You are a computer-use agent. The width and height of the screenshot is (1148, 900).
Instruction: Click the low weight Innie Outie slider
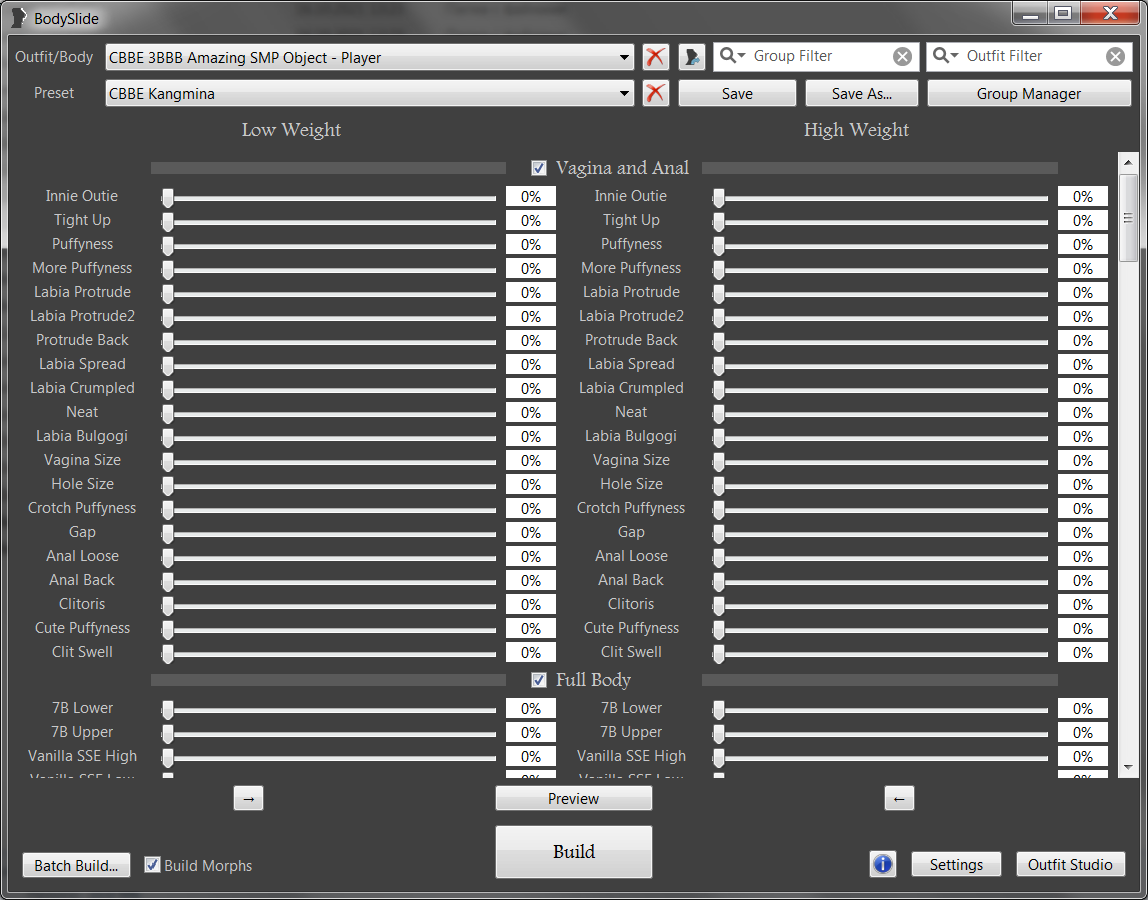(x=330, y=197)
